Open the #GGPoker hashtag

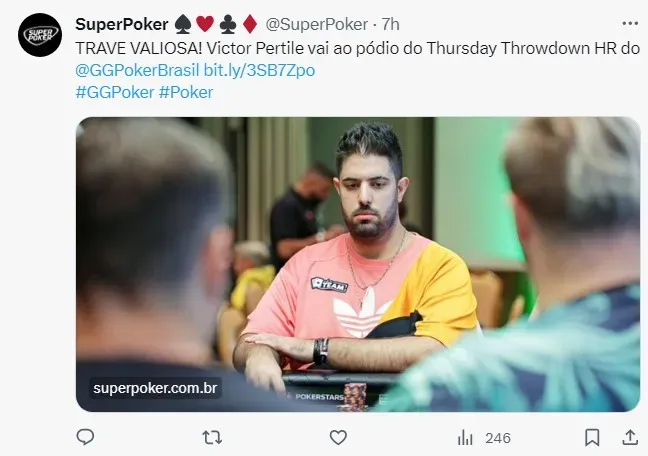(x=115, y=92)
